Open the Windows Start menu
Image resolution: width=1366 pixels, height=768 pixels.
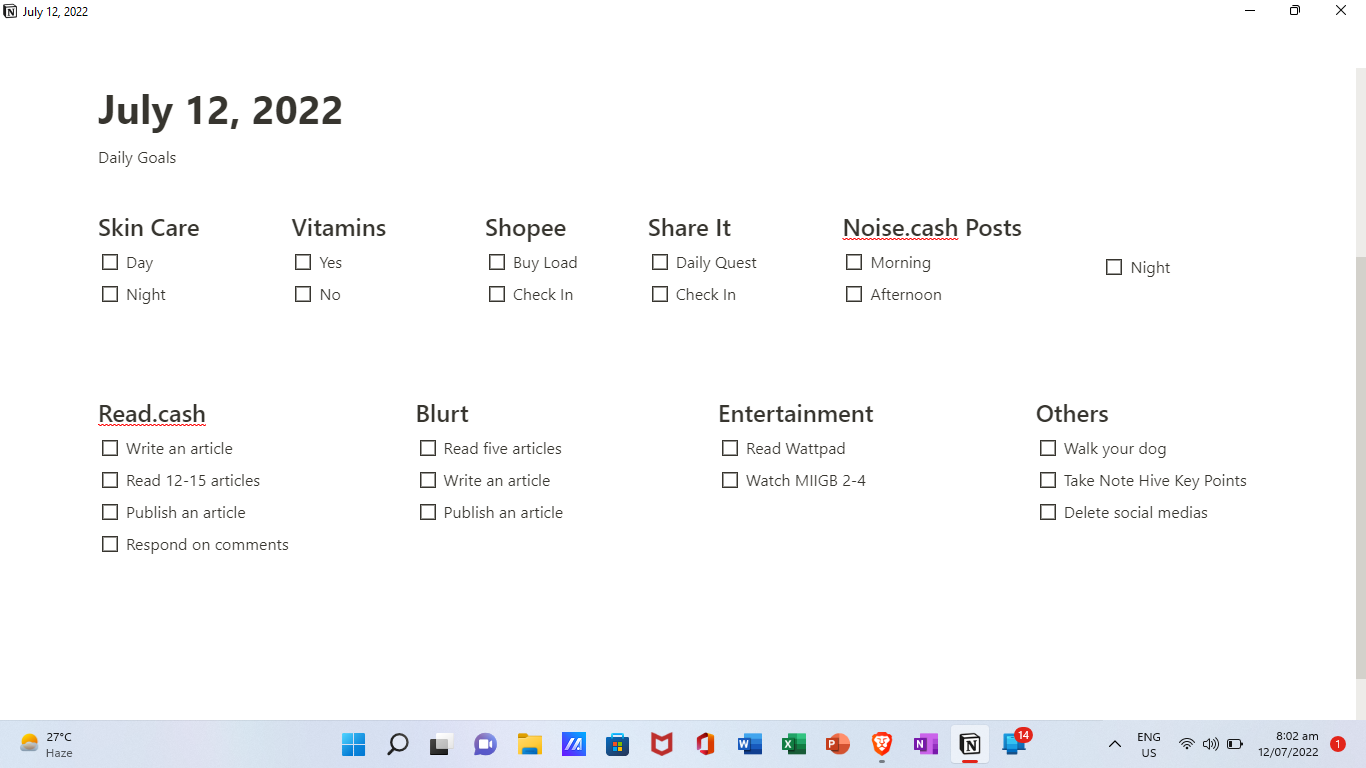coord(354,744)
